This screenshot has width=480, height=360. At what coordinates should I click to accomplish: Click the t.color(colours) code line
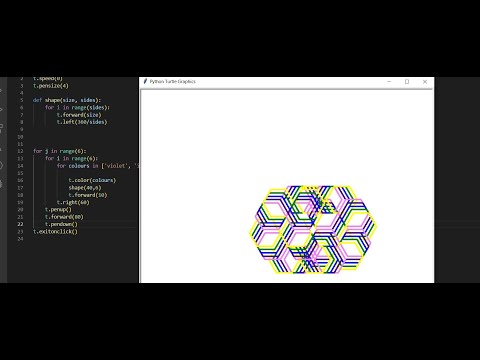(92, 180)
